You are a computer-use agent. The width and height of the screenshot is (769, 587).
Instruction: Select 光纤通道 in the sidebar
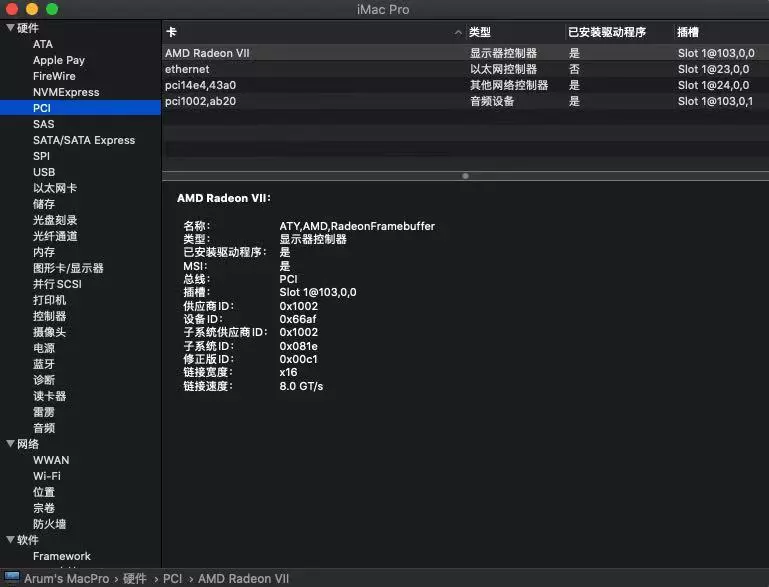coord(54,236)
